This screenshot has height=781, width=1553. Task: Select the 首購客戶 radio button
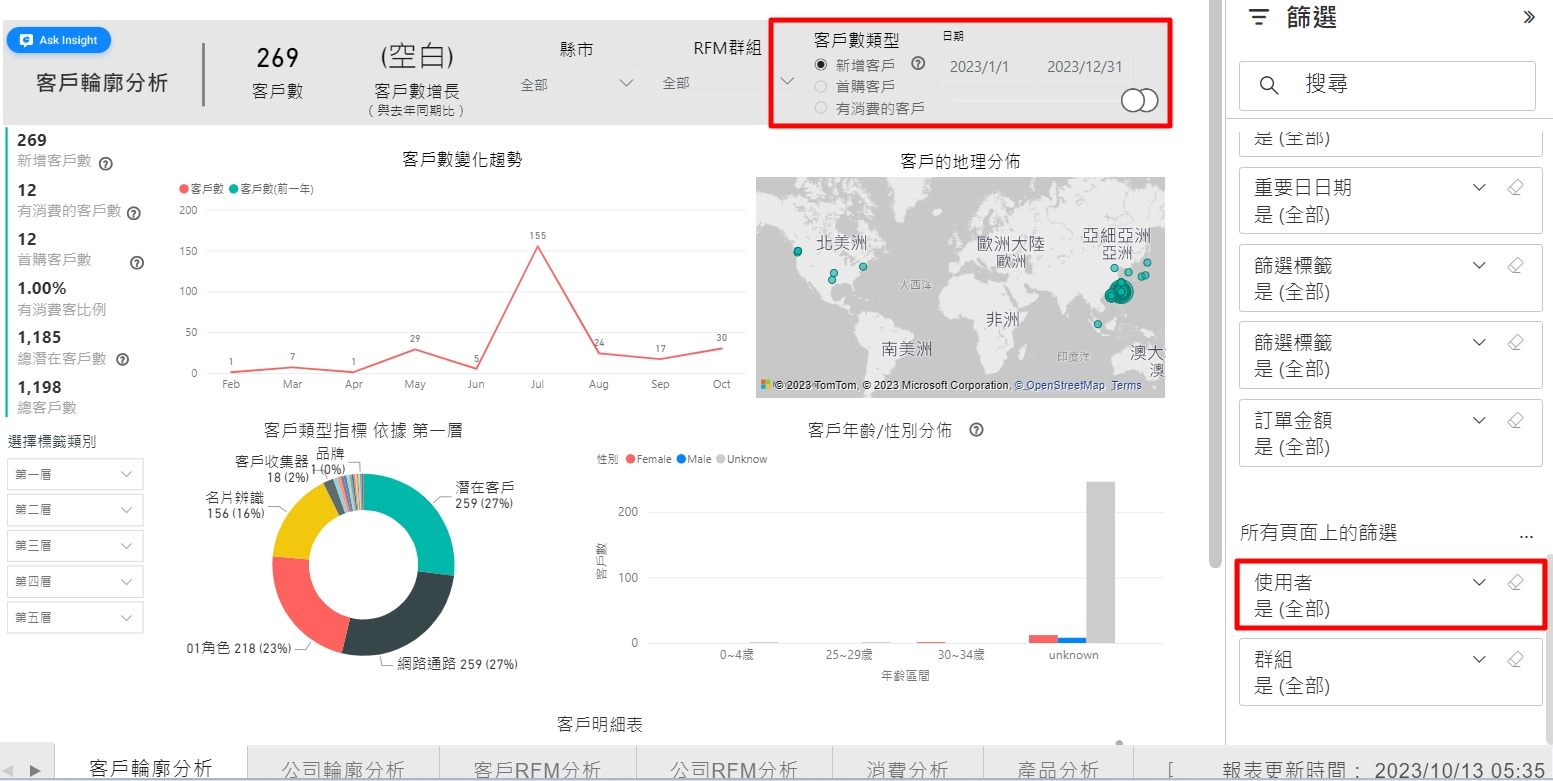pyautogui.click(x=821, y=86)
